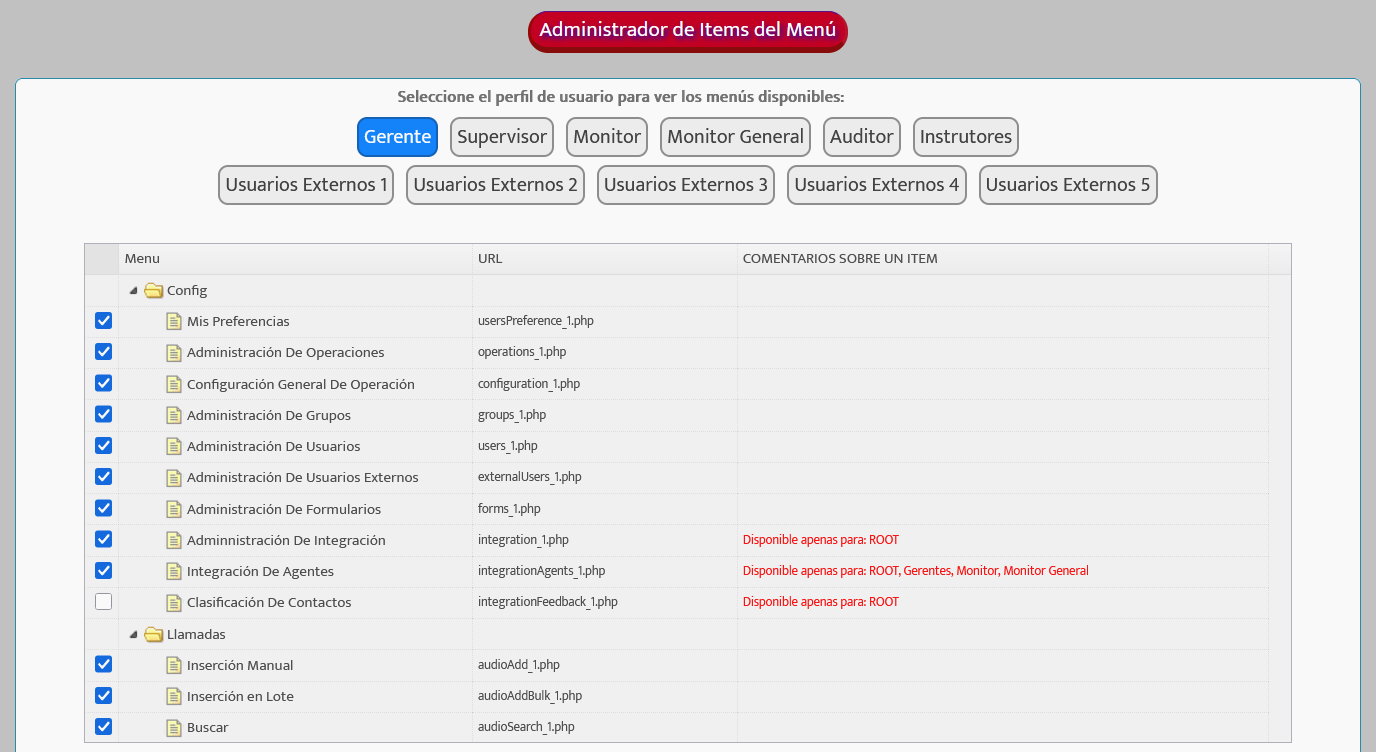Uncheck the Integración De Agentes checkbox

pyautogui.click(x=103, y=571)
